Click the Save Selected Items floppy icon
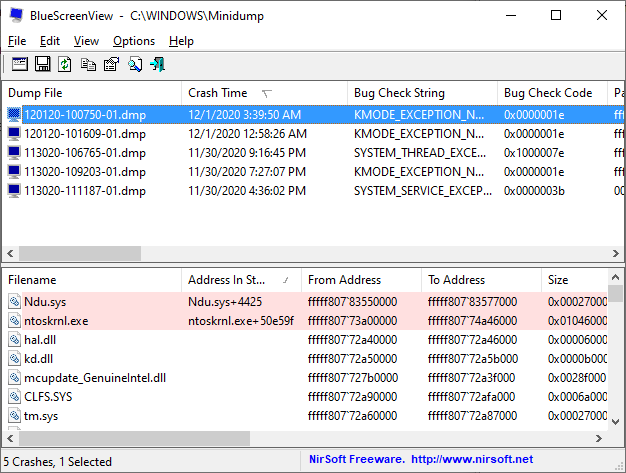This screenshot has width=626, height=473. tap(43, 64)
